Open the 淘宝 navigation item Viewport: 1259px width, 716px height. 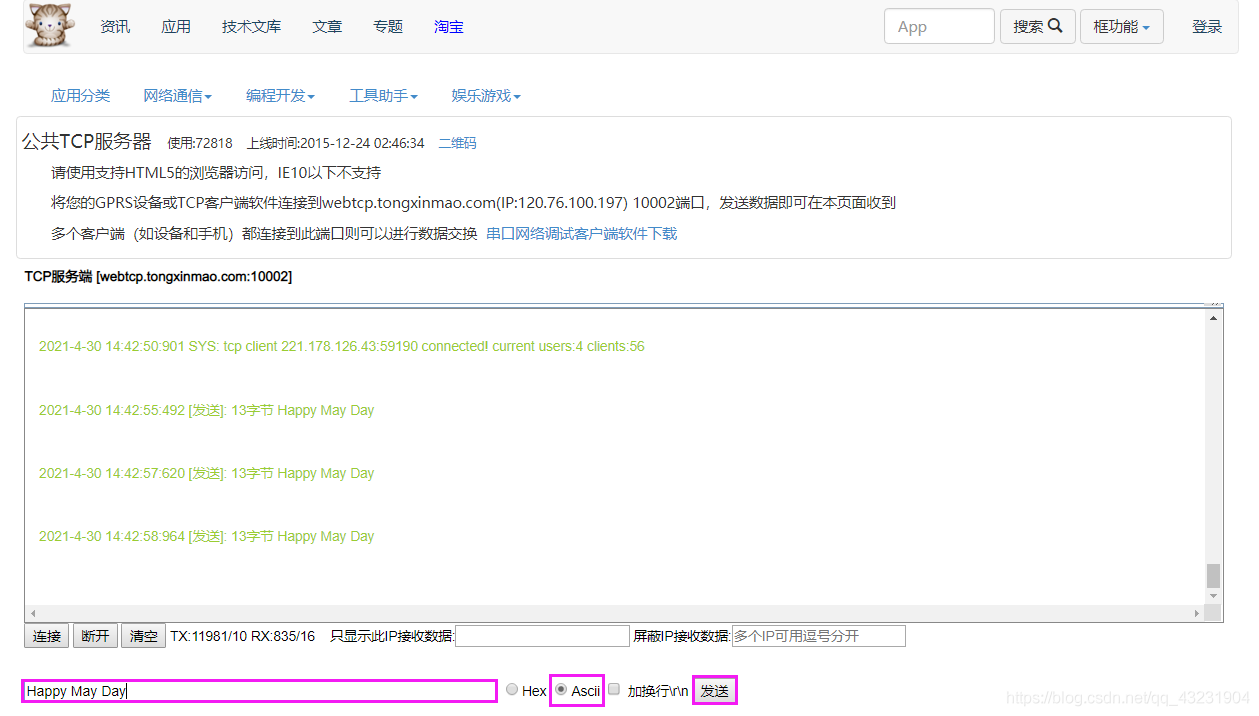click(449, 27)
